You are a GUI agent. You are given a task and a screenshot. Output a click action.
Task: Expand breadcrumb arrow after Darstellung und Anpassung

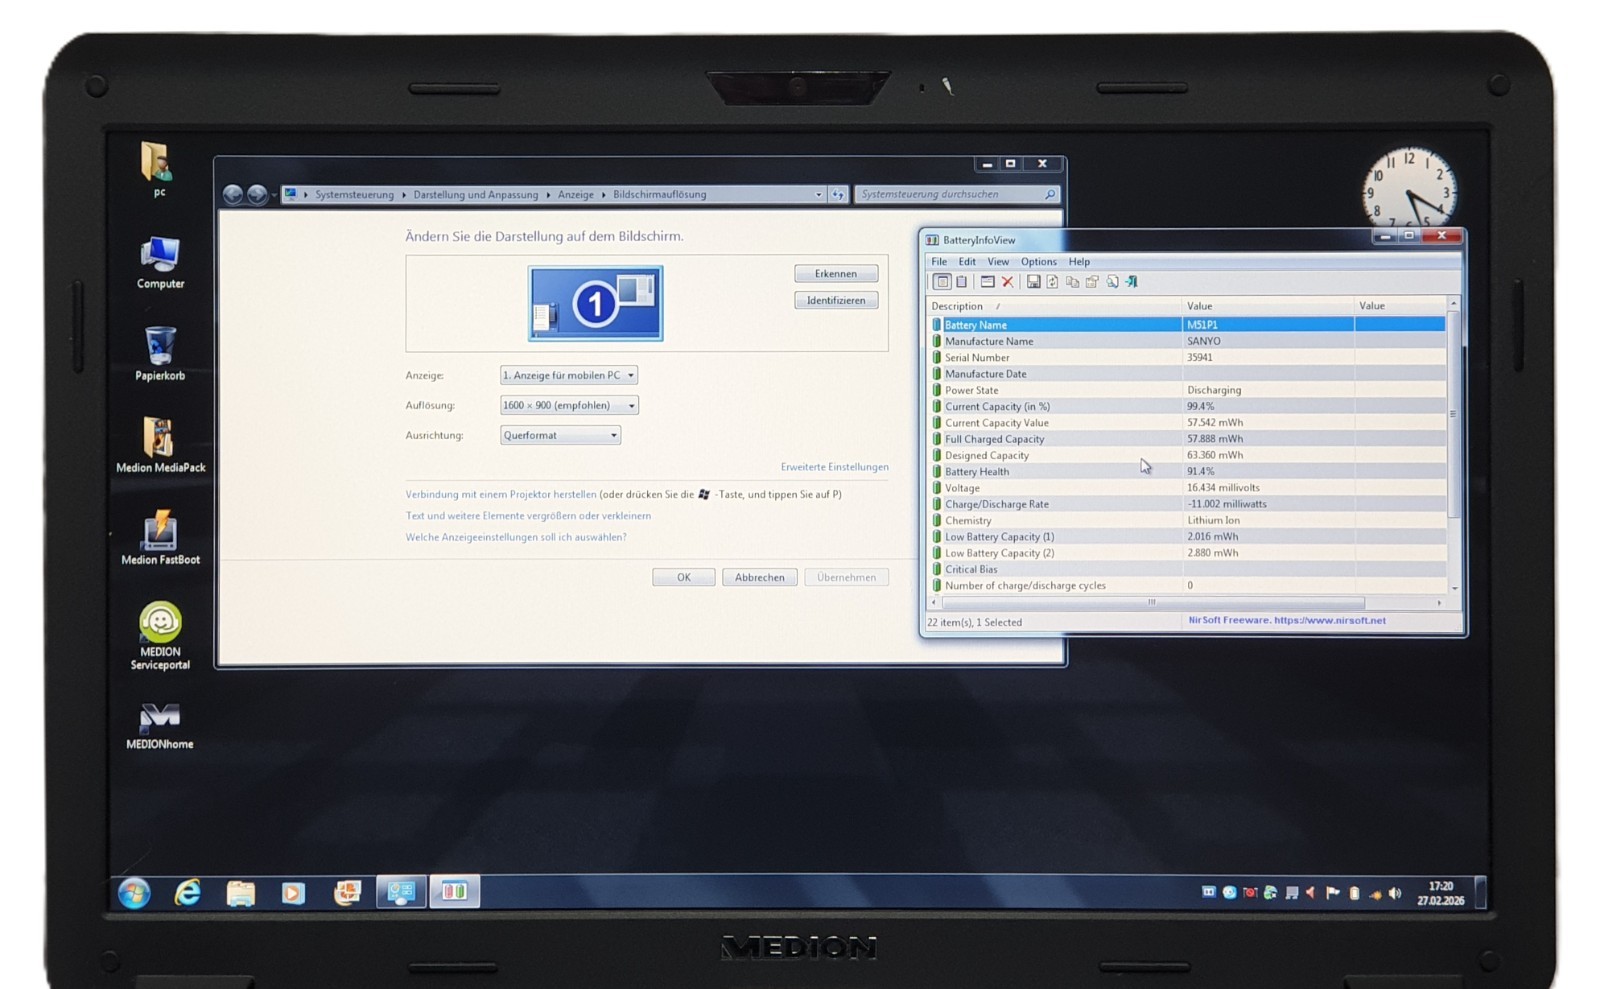tap(548, 195)
